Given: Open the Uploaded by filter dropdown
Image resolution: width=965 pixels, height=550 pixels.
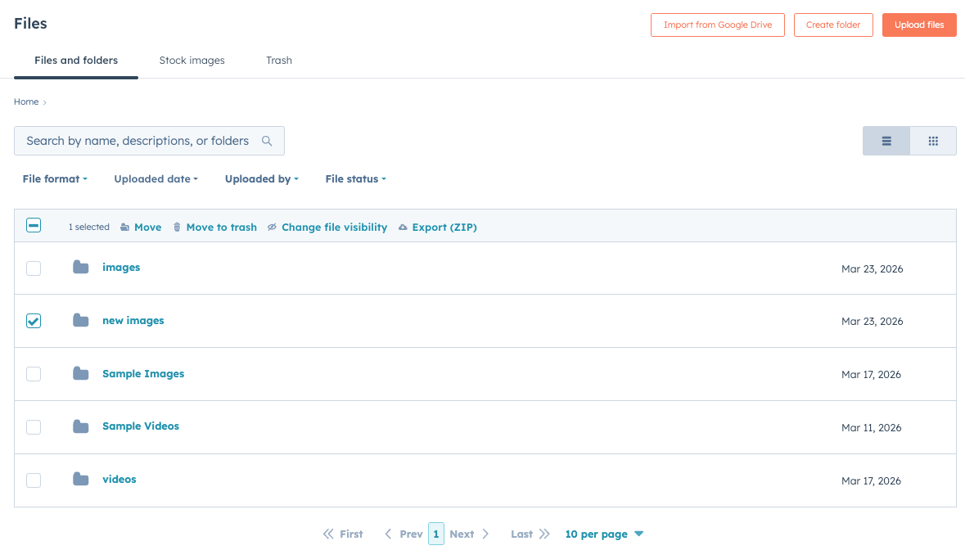Looking at the screenshot, I should (262, 179).
